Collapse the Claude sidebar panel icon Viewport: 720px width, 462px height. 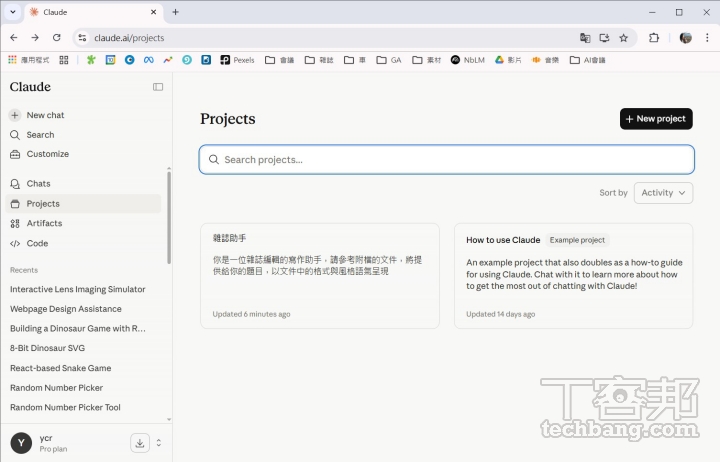(x=158, y=87)
